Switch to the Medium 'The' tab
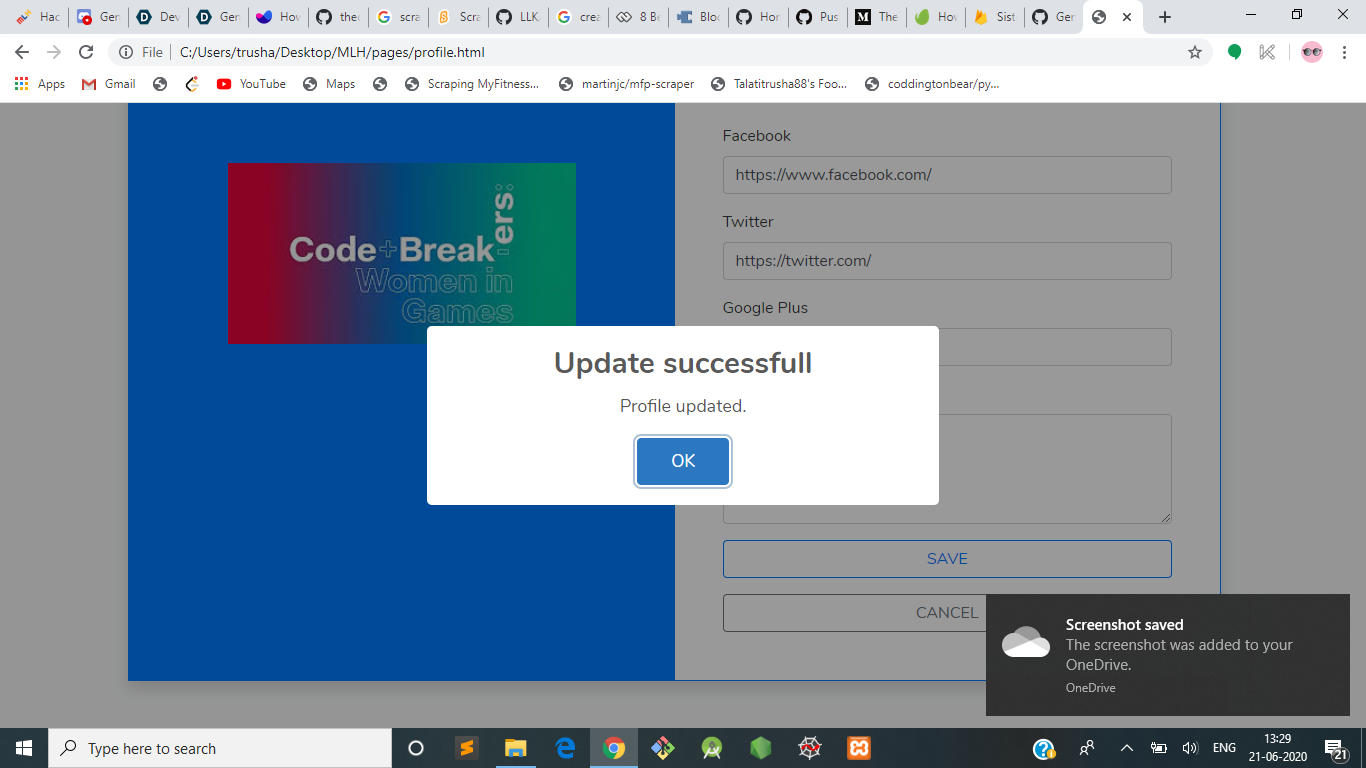This screenshot has width=1366, height=768. click(877, 17)
